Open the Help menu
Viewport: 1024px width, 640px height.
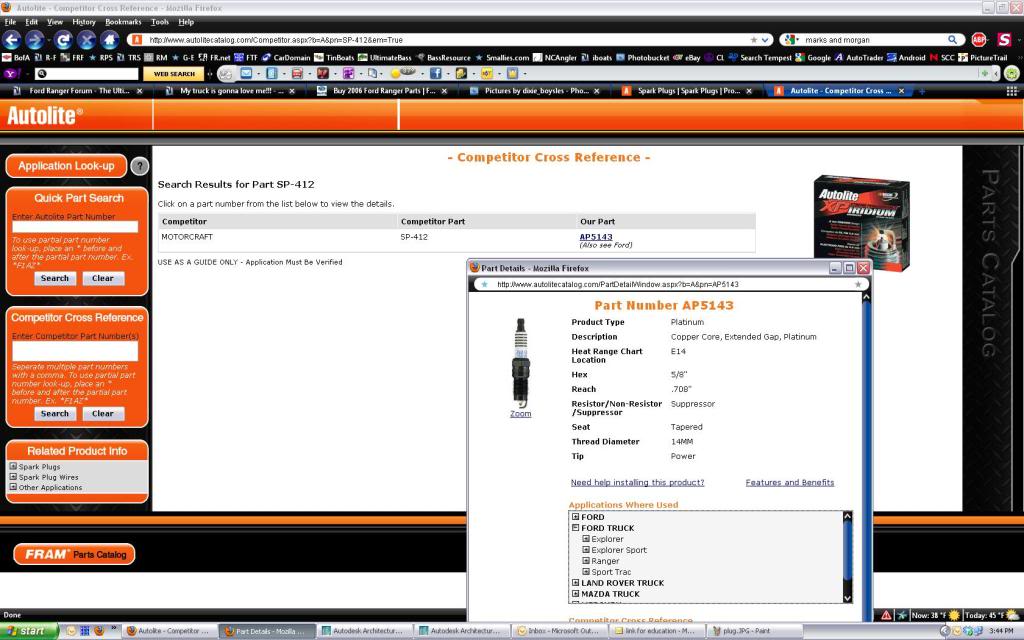[186, 22]
